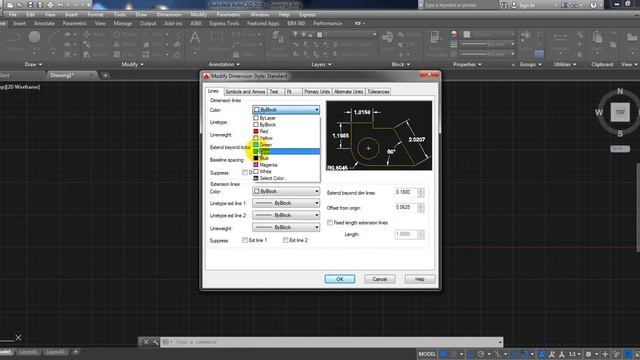Expand the Properties panel flyout

coord(467,64)
